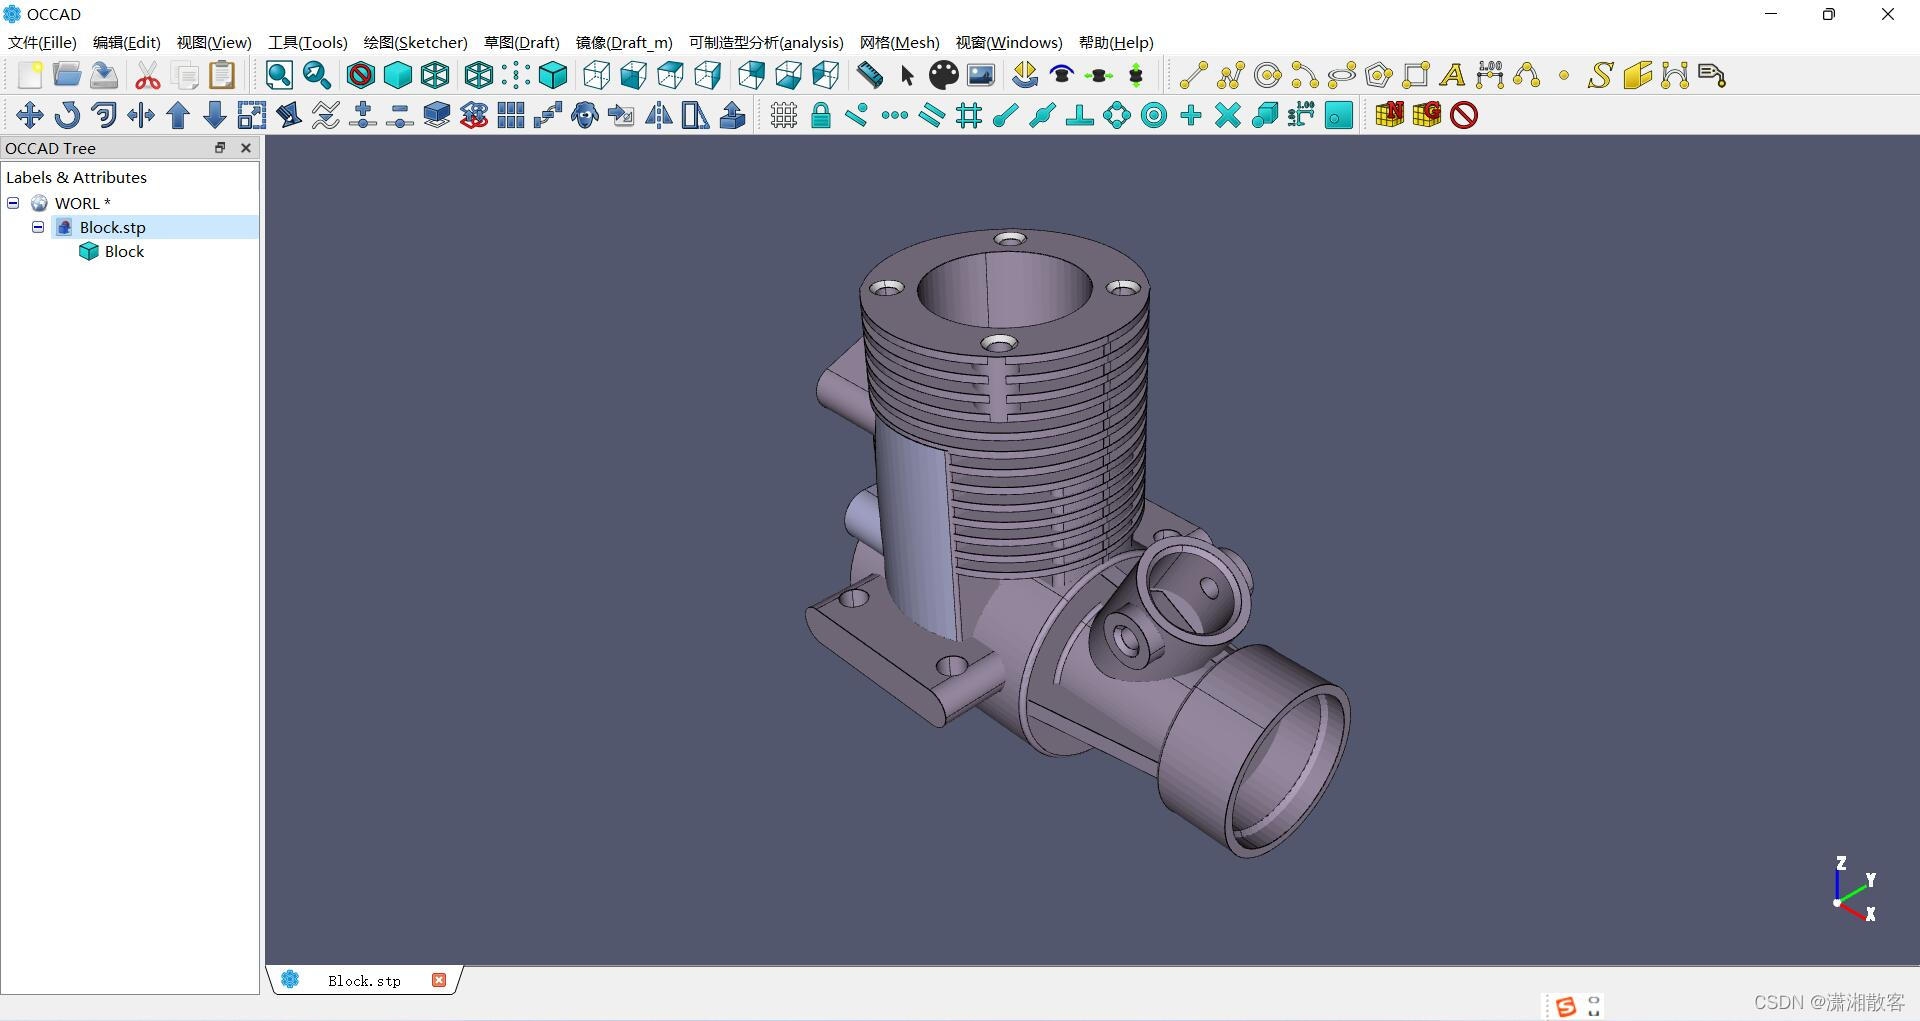
Task: Switch to points display mode icon
Action: click(x=516, y=75)
